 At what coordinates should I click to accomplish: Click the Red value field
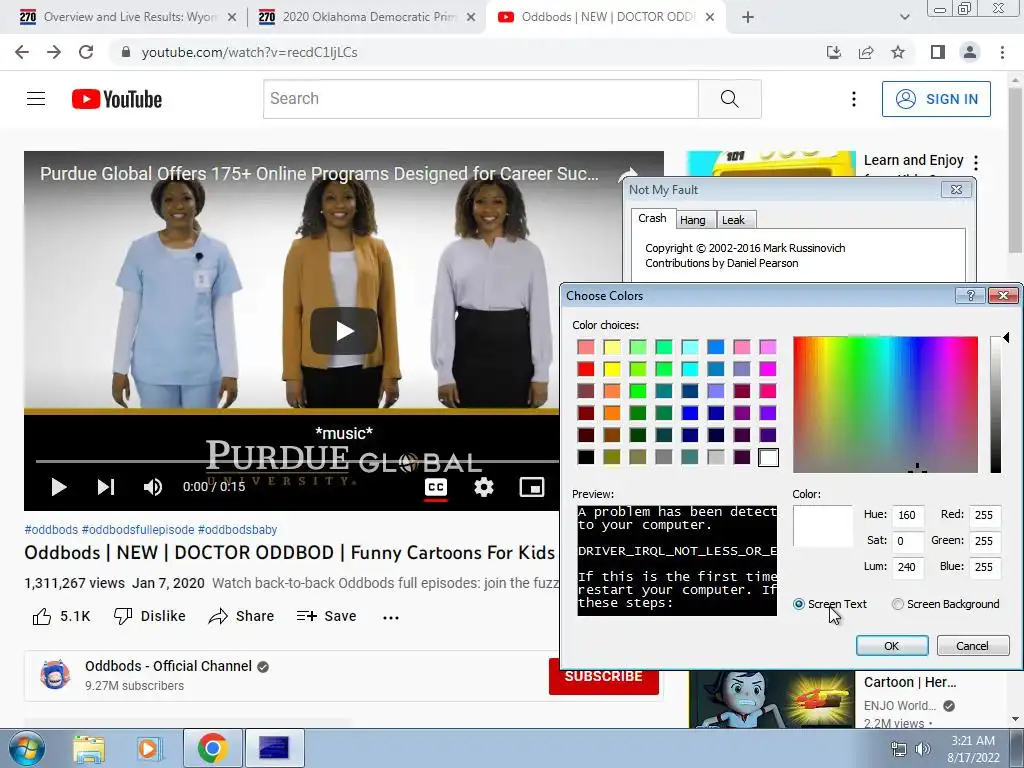pos(985,515)
